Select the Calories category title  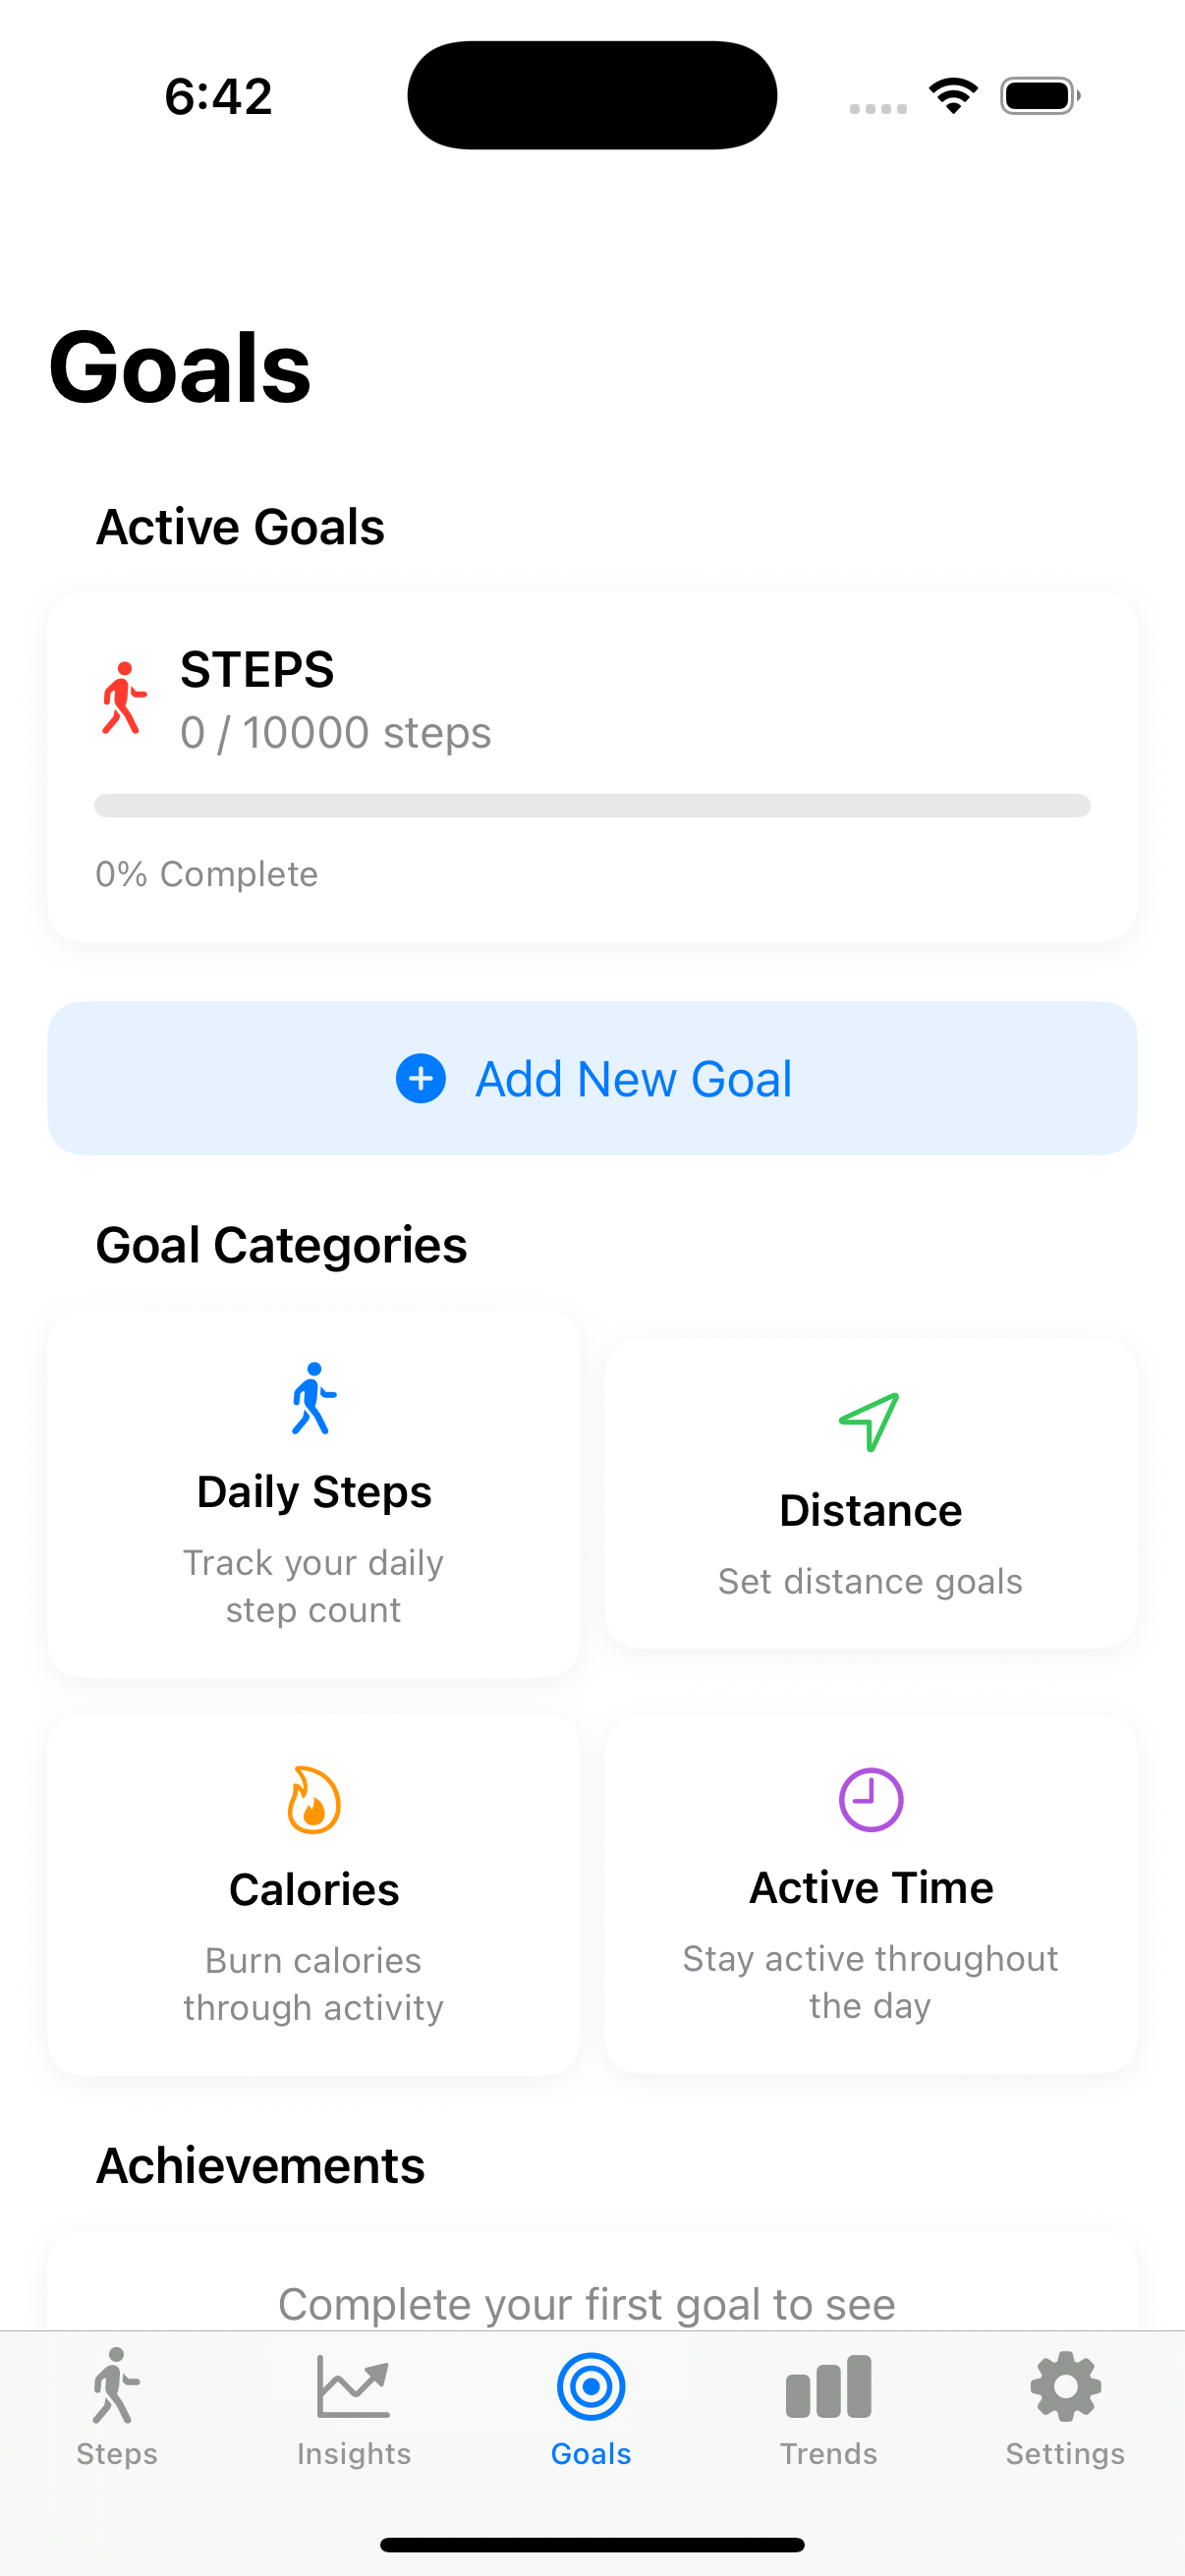click(314, 1890)
